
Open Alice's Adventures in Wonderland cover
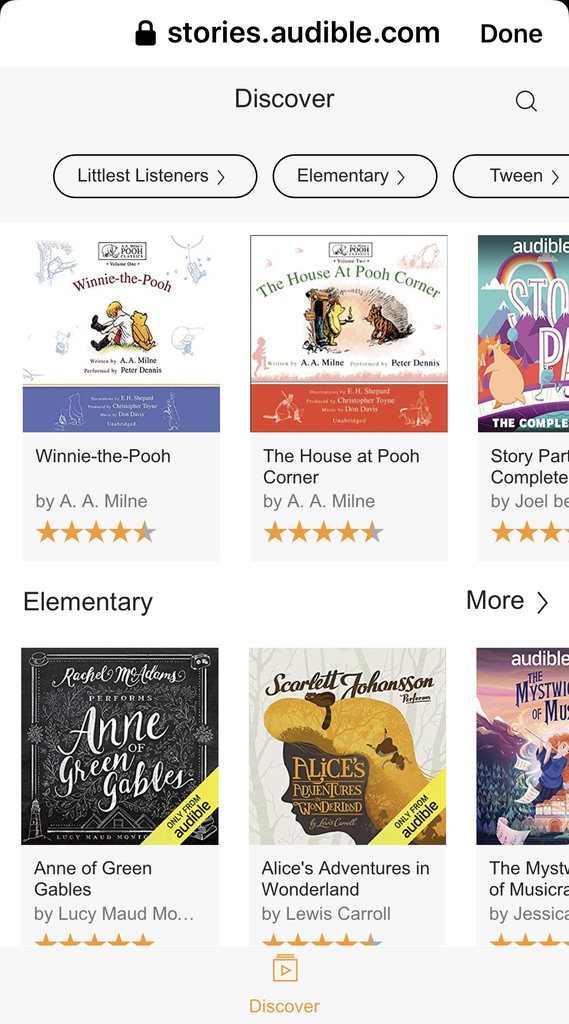[x=348, y=746]
